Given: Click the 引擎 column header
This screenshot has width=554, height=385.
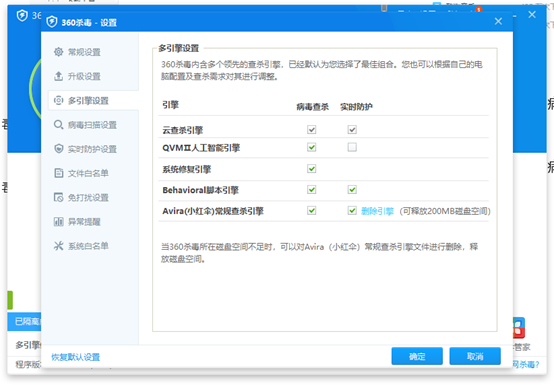Looking at the screenshot, I should (170, 105).
